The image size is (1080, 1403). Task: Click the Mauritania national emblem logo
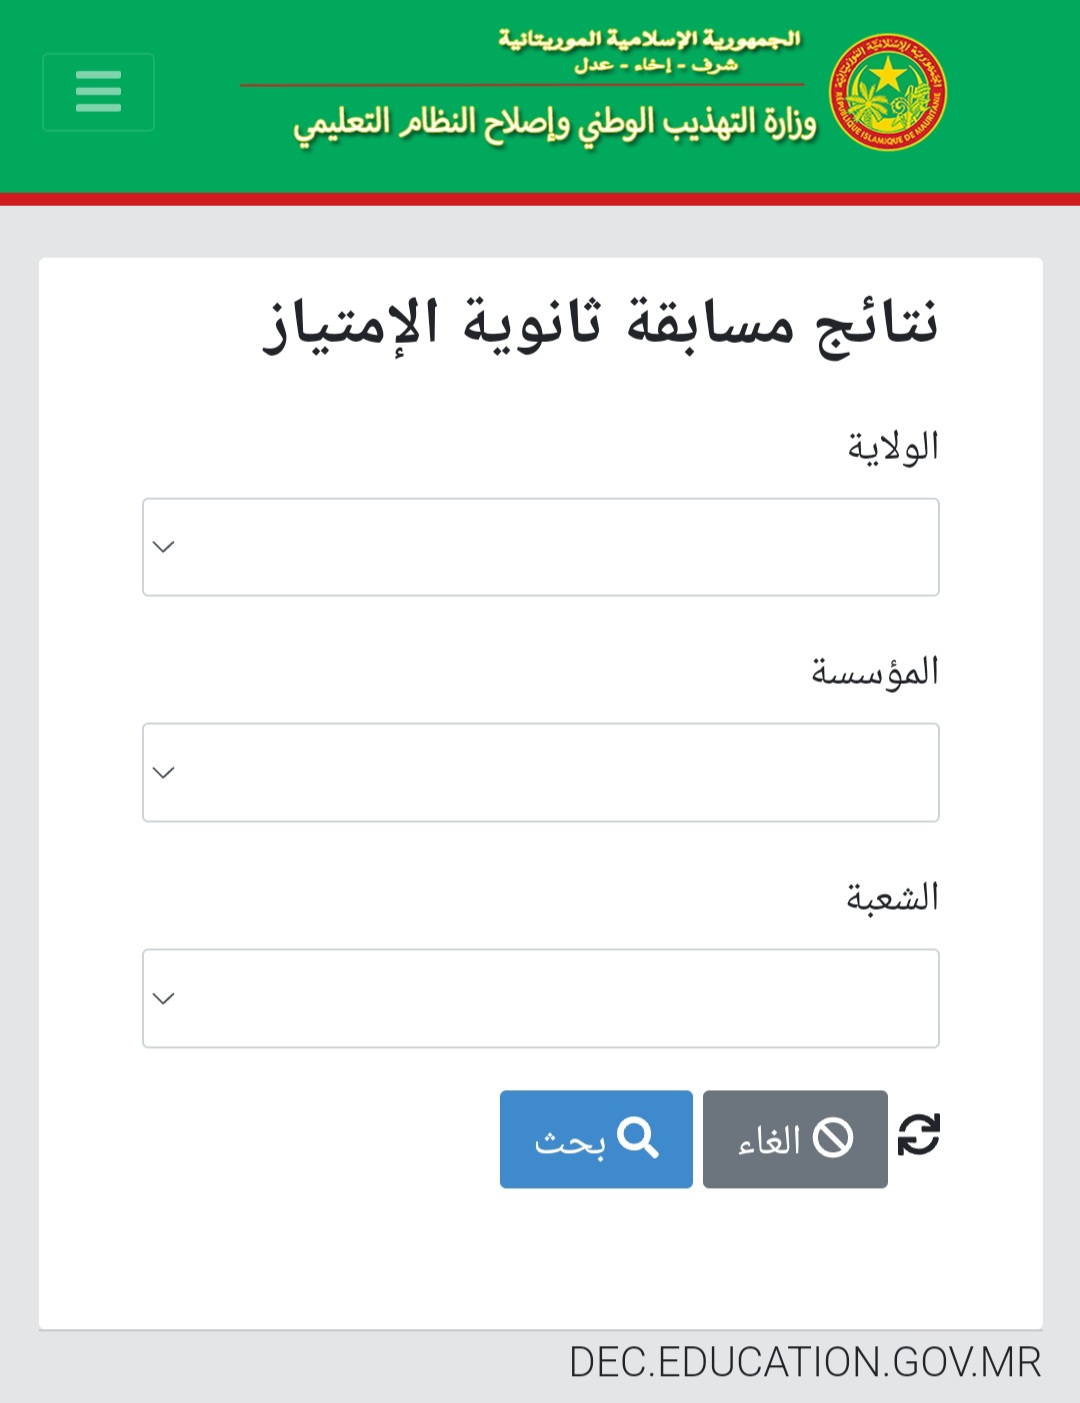[x=887, y=92]
